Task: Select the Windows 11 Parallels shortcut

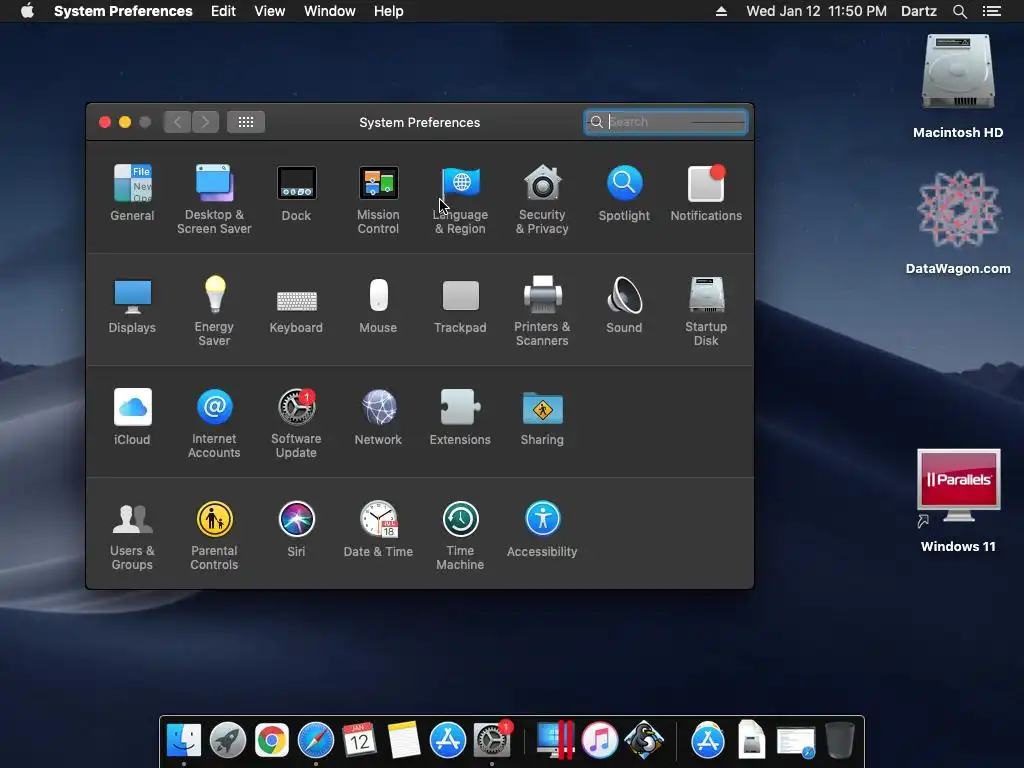Action: click(x=958, y=501)
